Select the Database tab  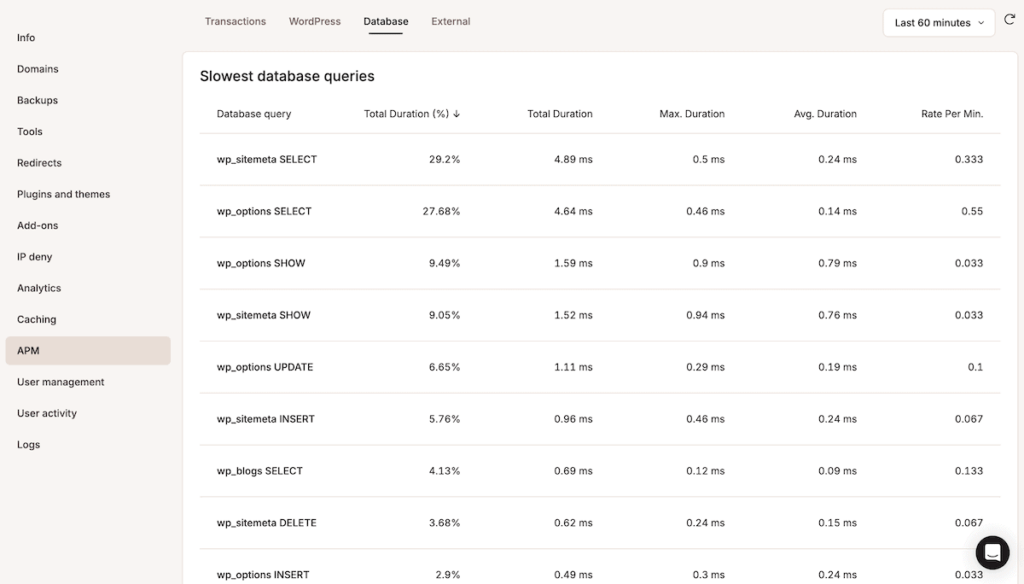pyautogui.click(x=385, y=20)
